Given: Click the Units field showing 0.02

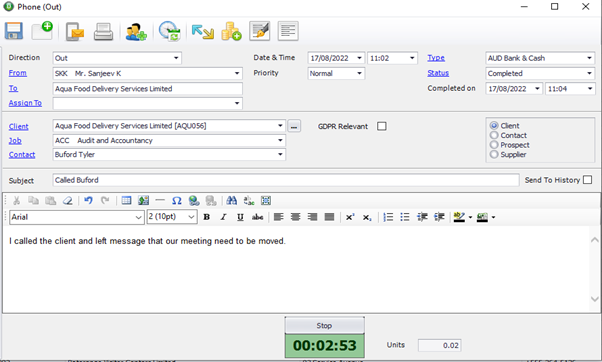Looking at the screenshot, I should click(x=439, y=345).
